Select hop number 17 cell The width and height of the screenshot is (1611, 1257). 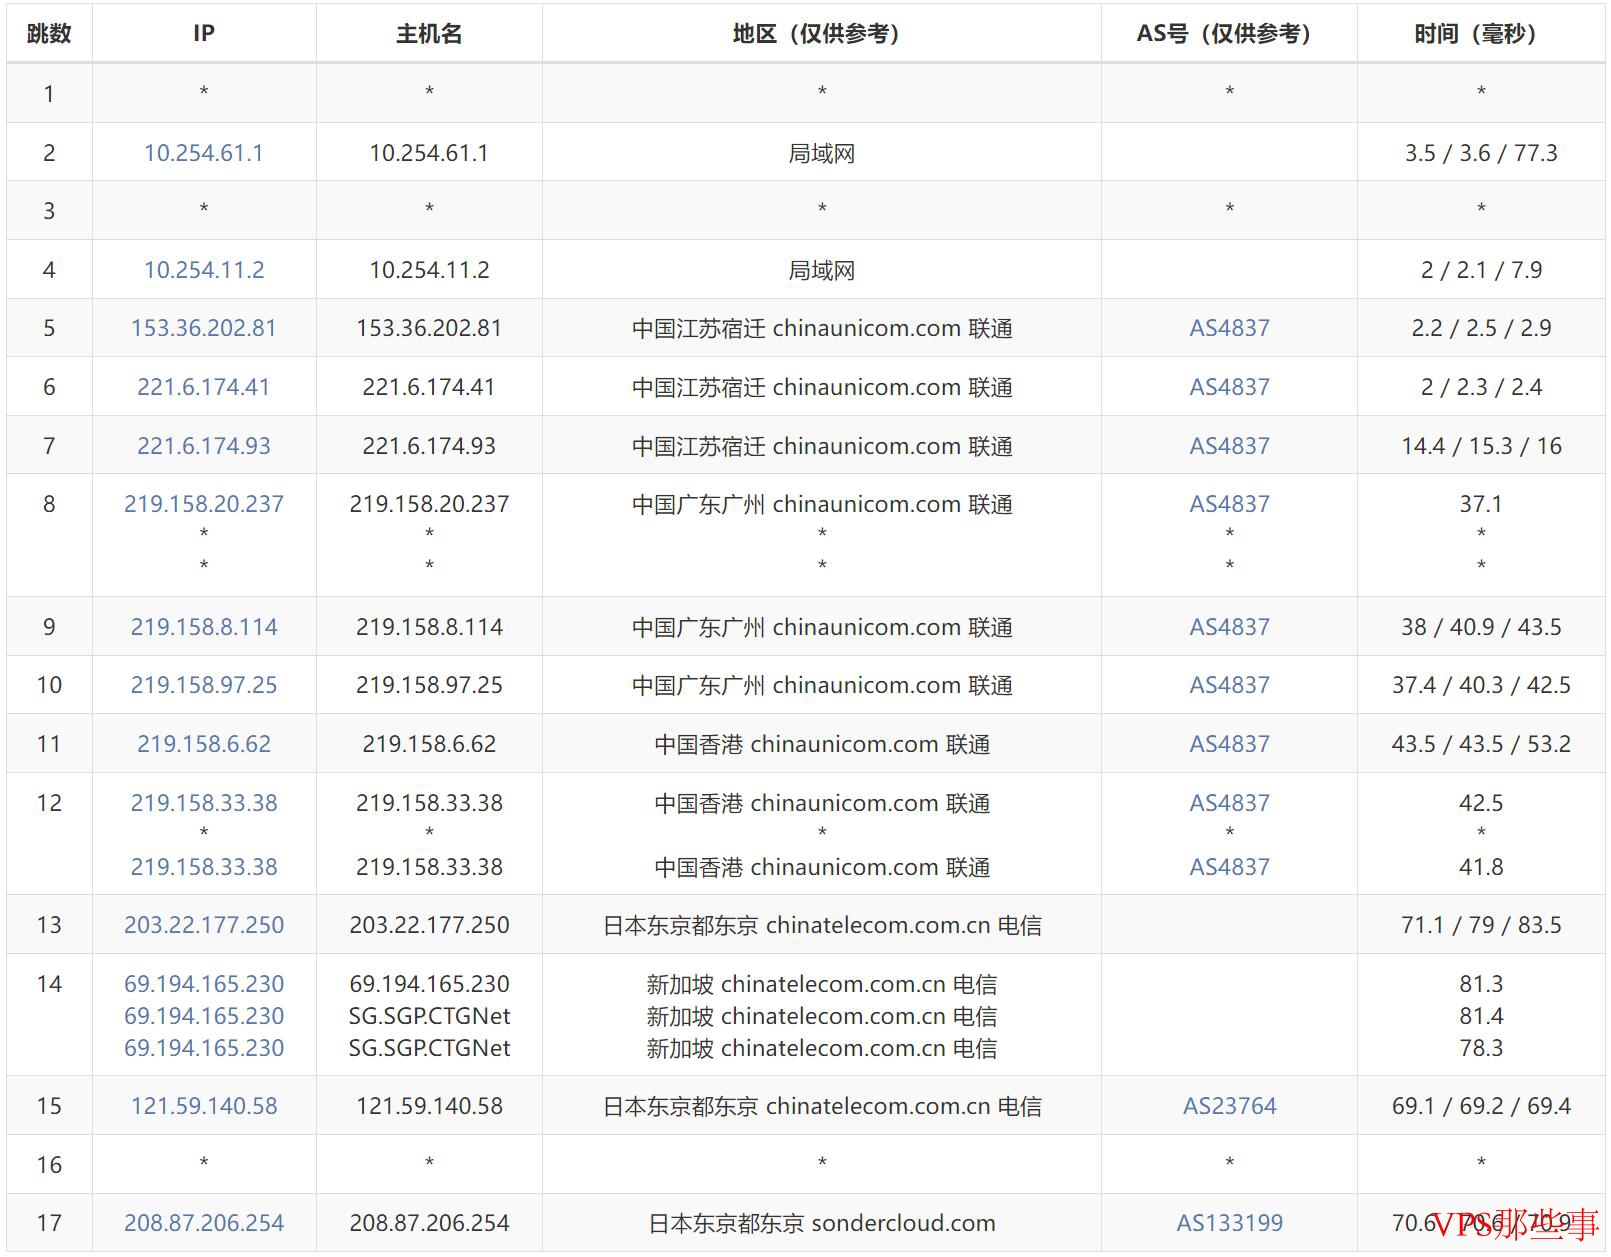tap(49, 1223)
